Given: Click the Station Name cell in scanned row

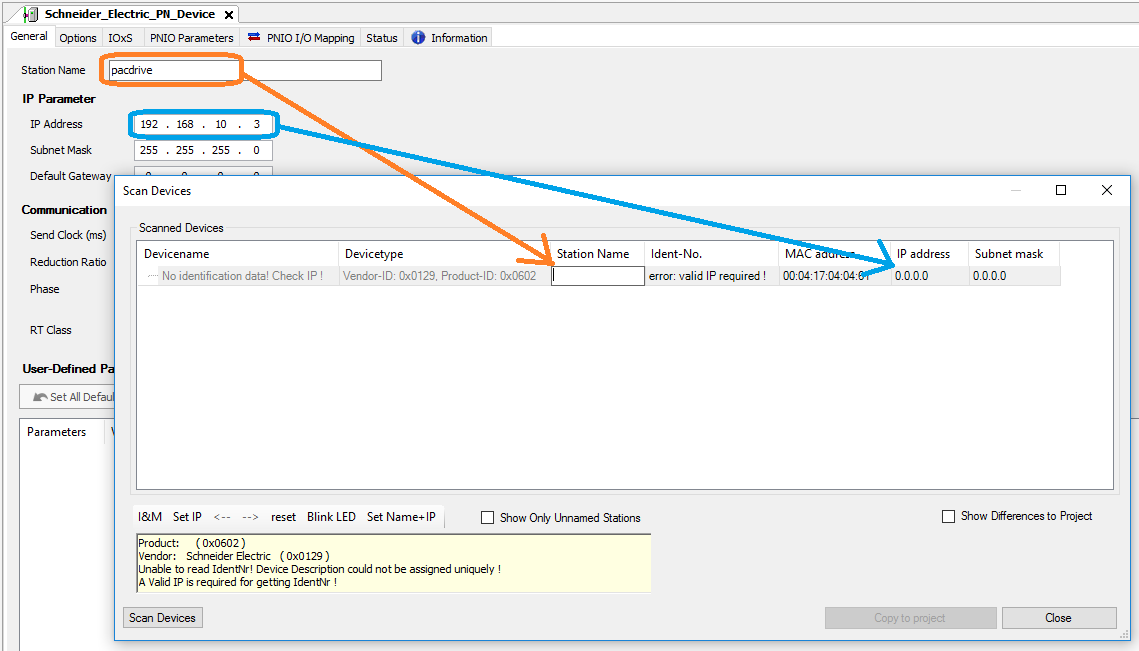Looking at the screenshot, I should pos(598,276).
